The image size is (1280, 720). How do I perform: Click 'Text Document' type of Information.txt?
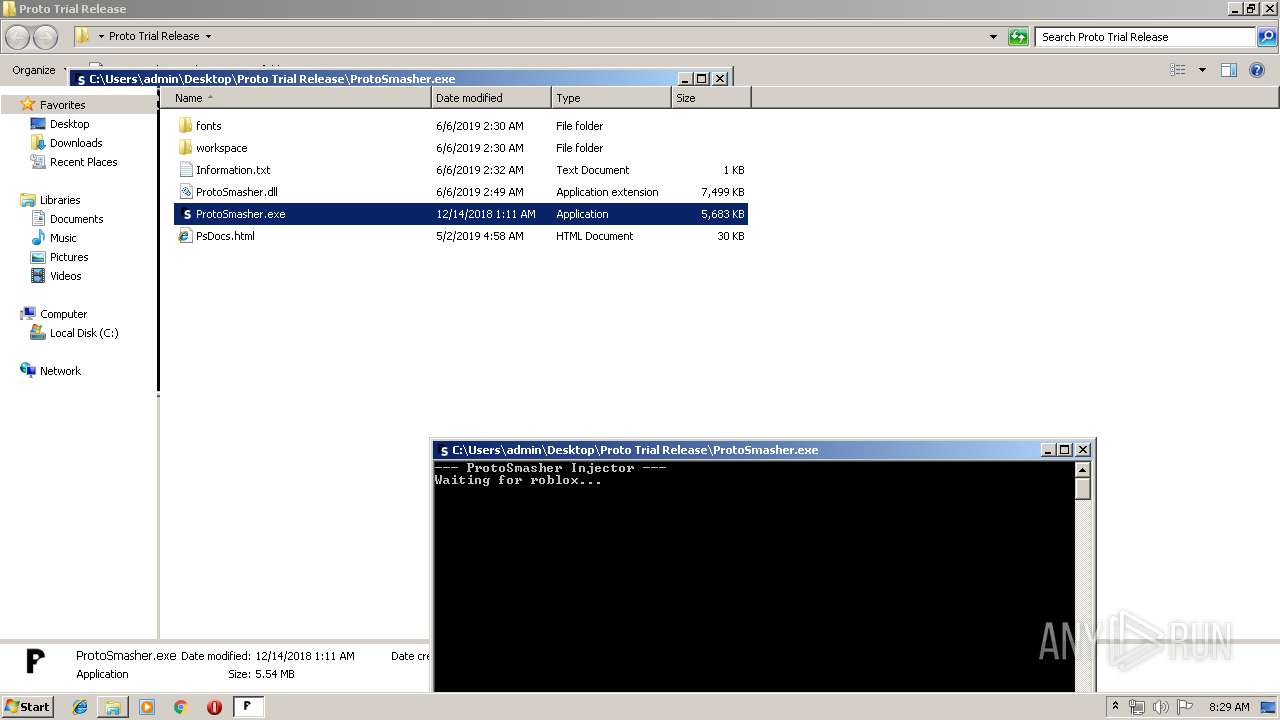click(x=593, y=170)
